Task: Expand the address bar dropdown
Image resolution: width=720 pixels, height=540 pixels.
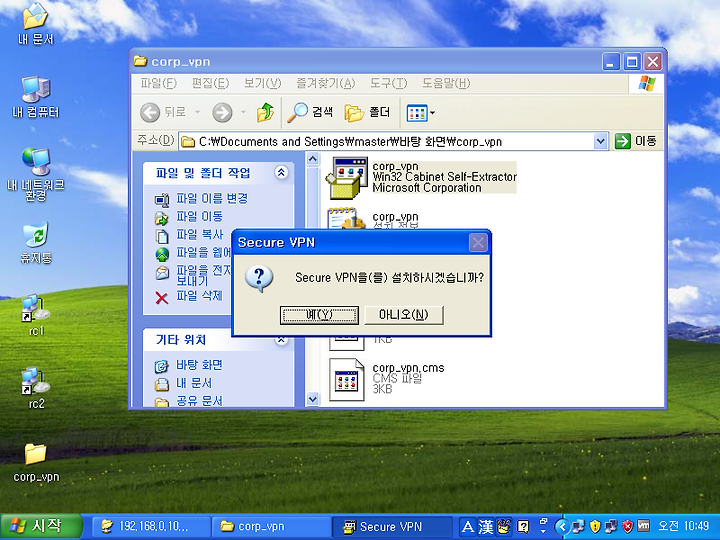Action: [600, 141]
